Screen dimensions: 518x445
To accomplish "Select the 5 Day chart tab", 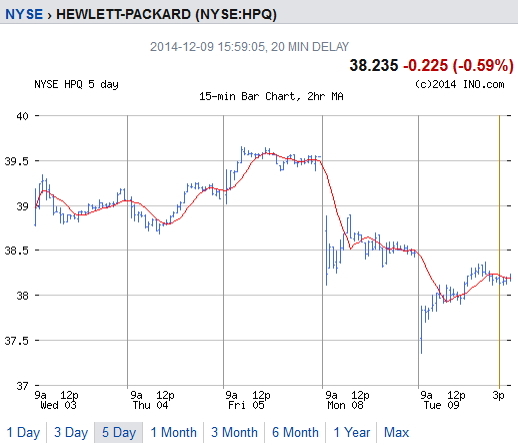I will pyautogui.click(x=119, y=432).
